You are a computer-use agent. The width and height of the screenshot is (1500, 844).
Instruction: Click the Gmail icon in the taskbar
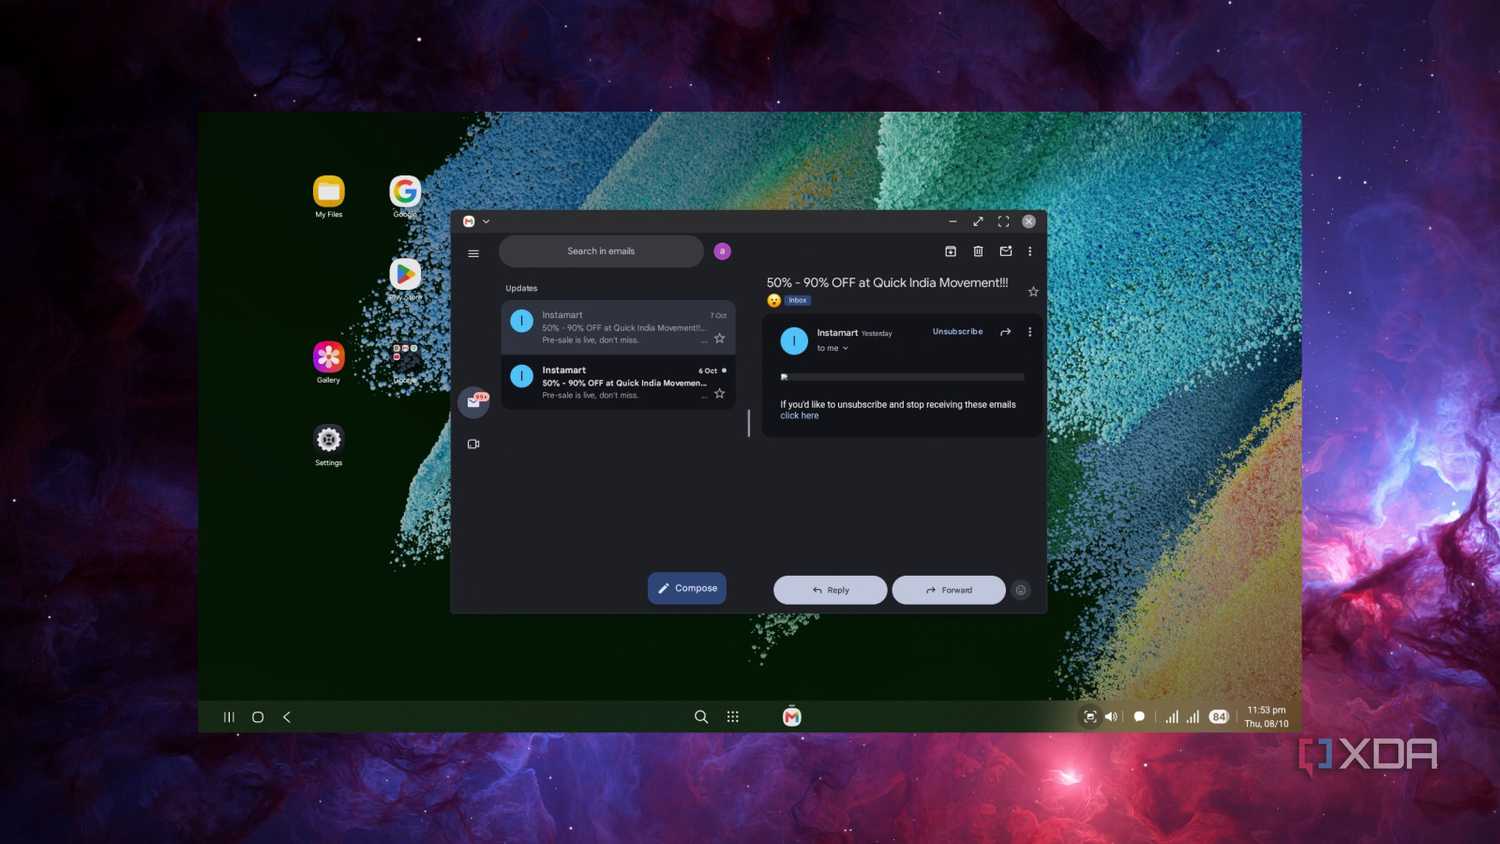(x=792, y=717)
